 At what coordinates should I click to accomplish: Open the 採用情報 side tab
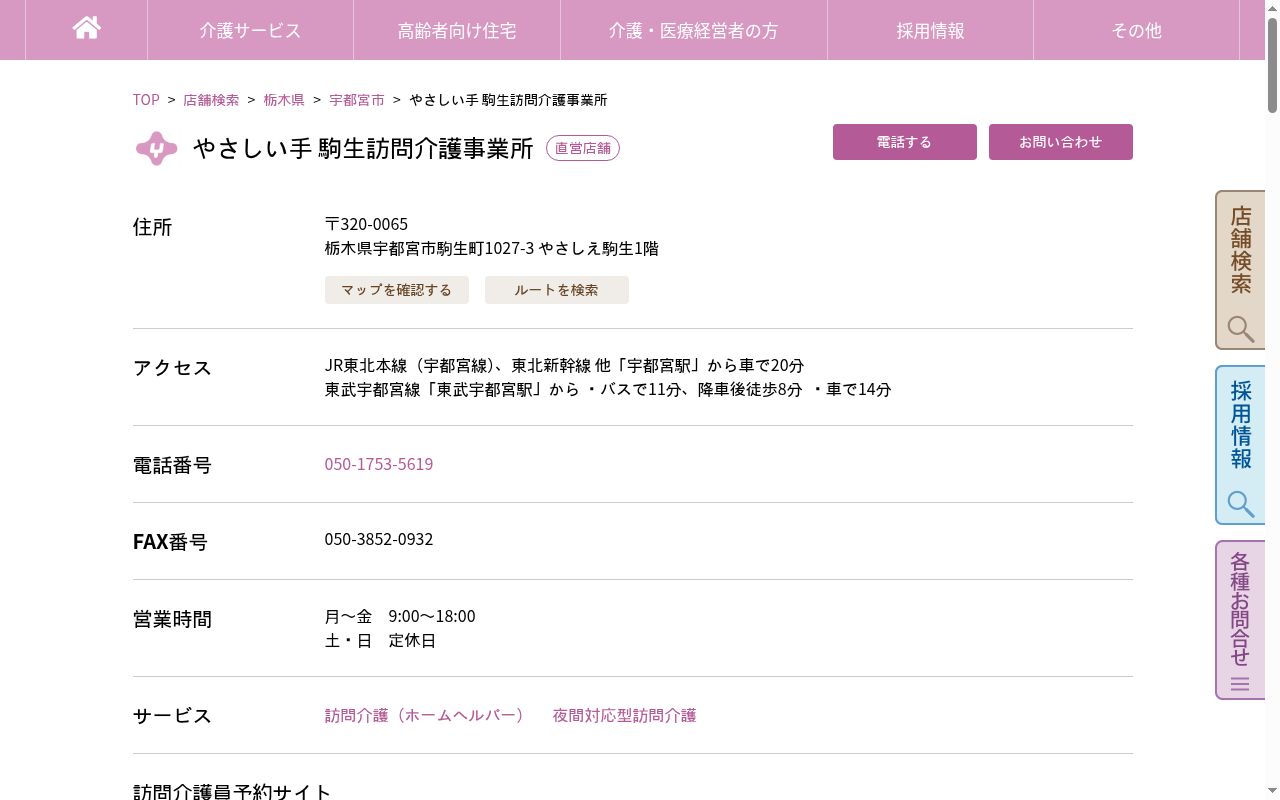point(1240,445)
